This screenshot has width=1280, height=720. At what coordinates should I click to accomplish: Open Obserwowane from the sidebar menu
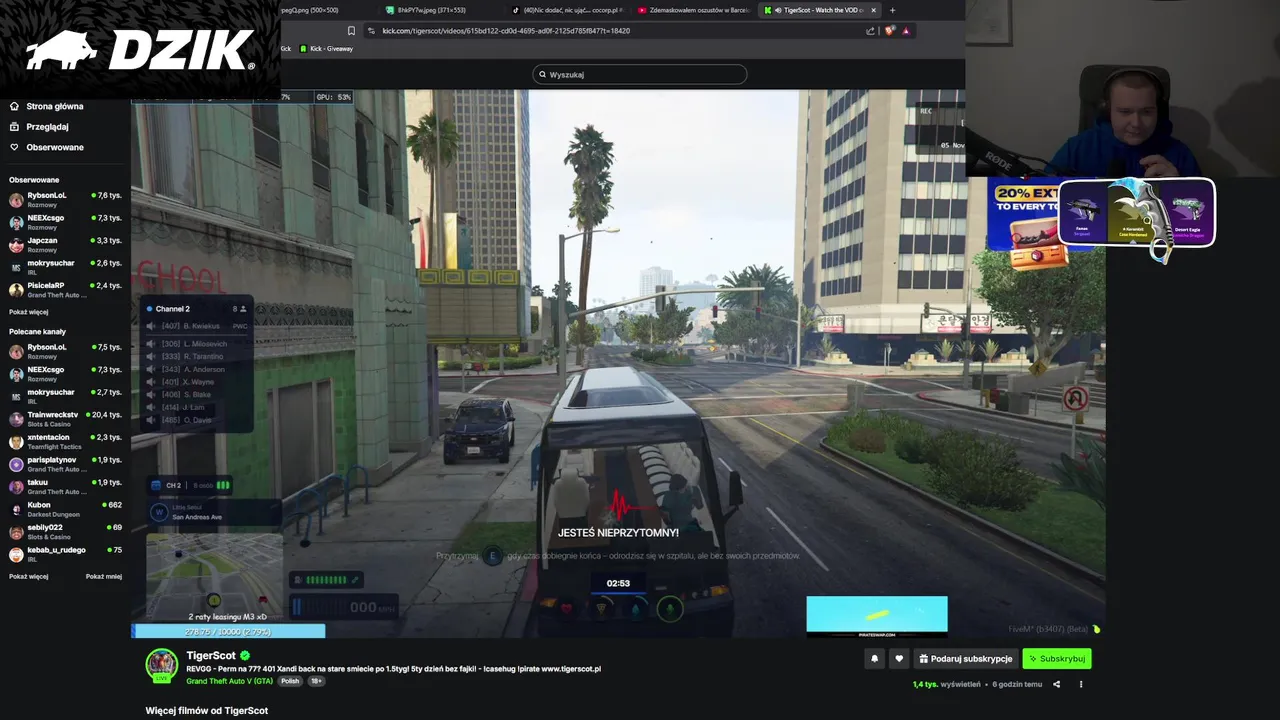(x=55, y=147)
